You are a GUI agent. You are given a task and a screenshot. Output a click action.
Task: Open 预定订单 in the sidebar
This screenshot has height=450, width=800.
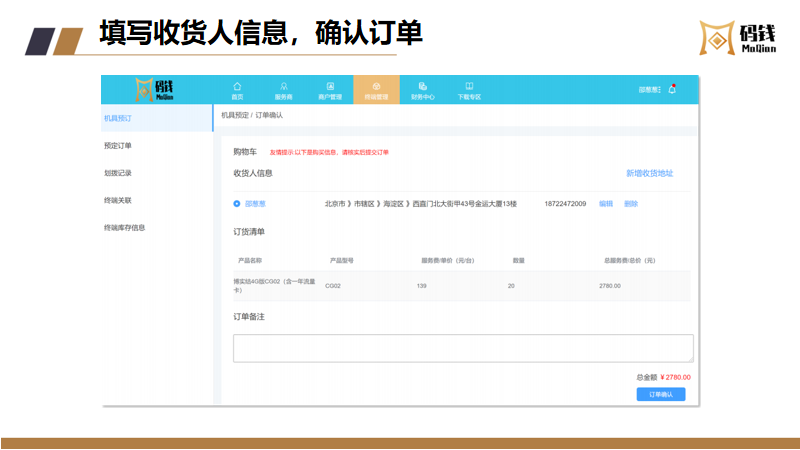tap(118, 146)
